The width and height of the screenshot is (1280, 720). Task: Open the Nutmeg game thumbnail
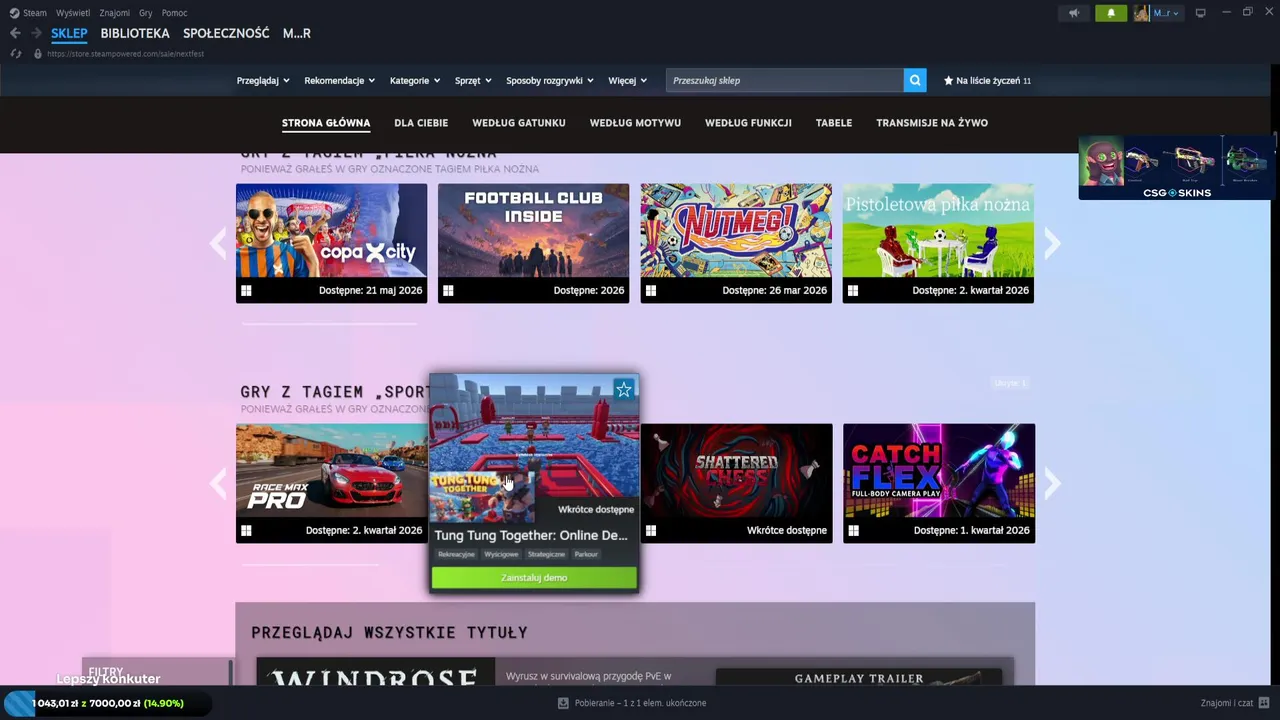pyautogui.click(x=736, y=230)
